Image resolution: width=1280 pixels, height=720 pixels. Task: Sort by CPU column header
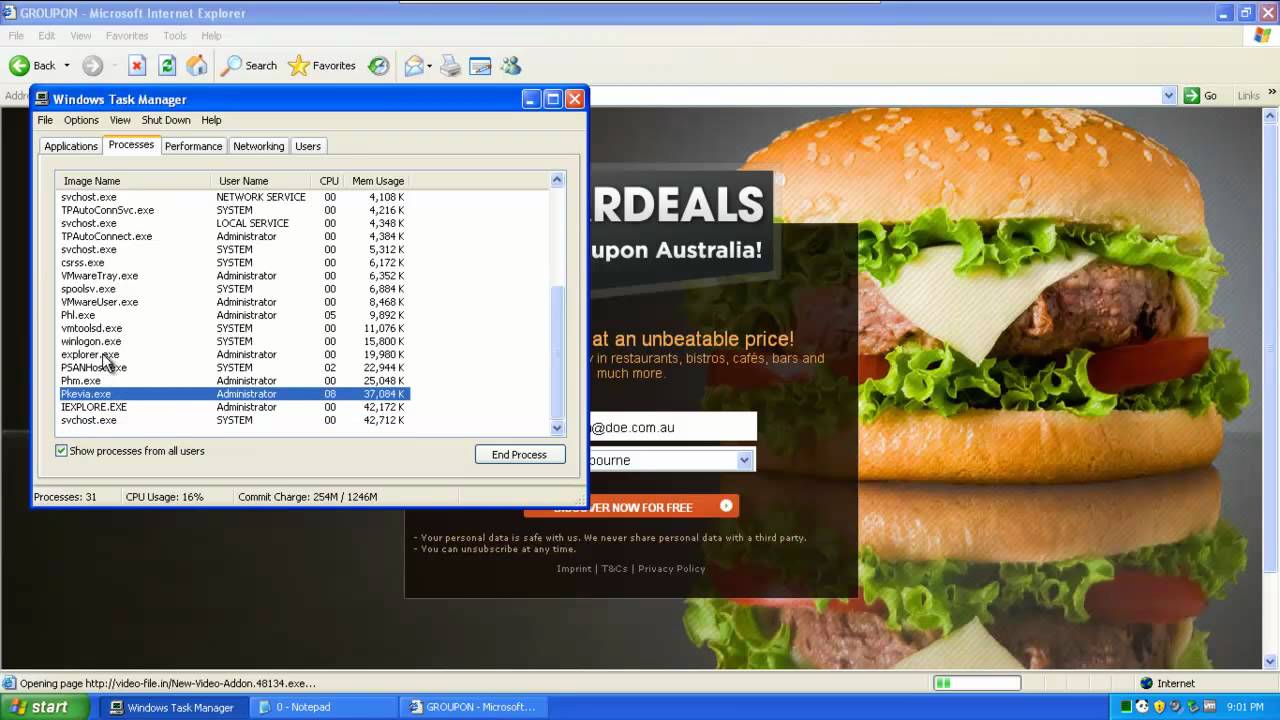[x=329, y=181]
